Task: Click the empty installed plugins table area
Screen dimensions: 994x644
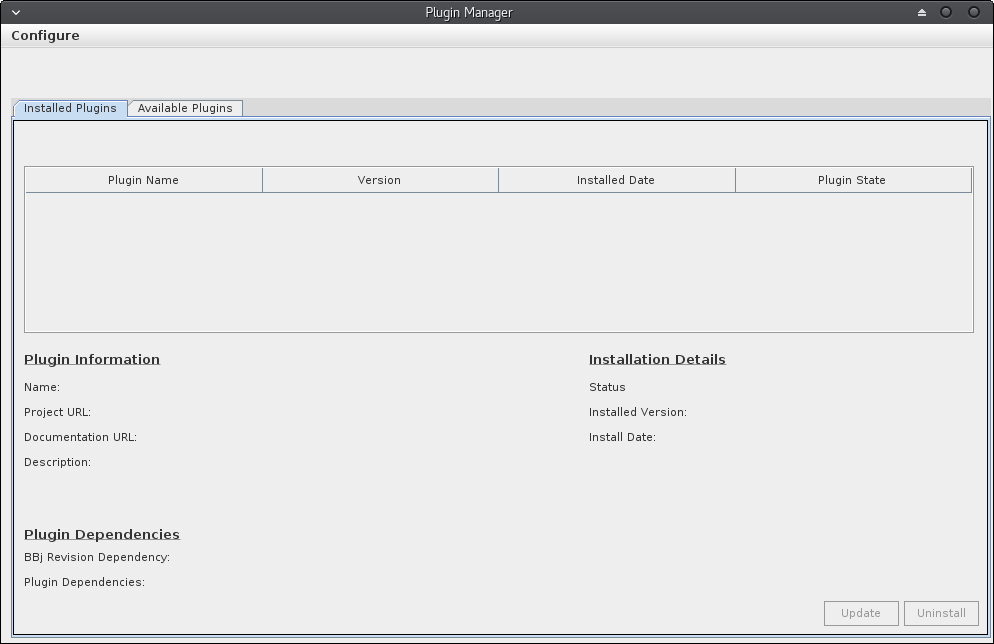Action: 498,262
